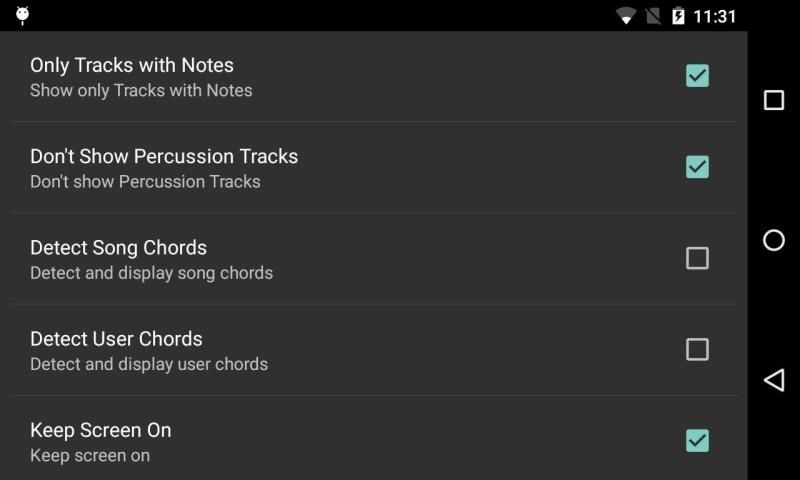
Task: Tap 'Detect and display song chords' description
Action: pos(151,273)
